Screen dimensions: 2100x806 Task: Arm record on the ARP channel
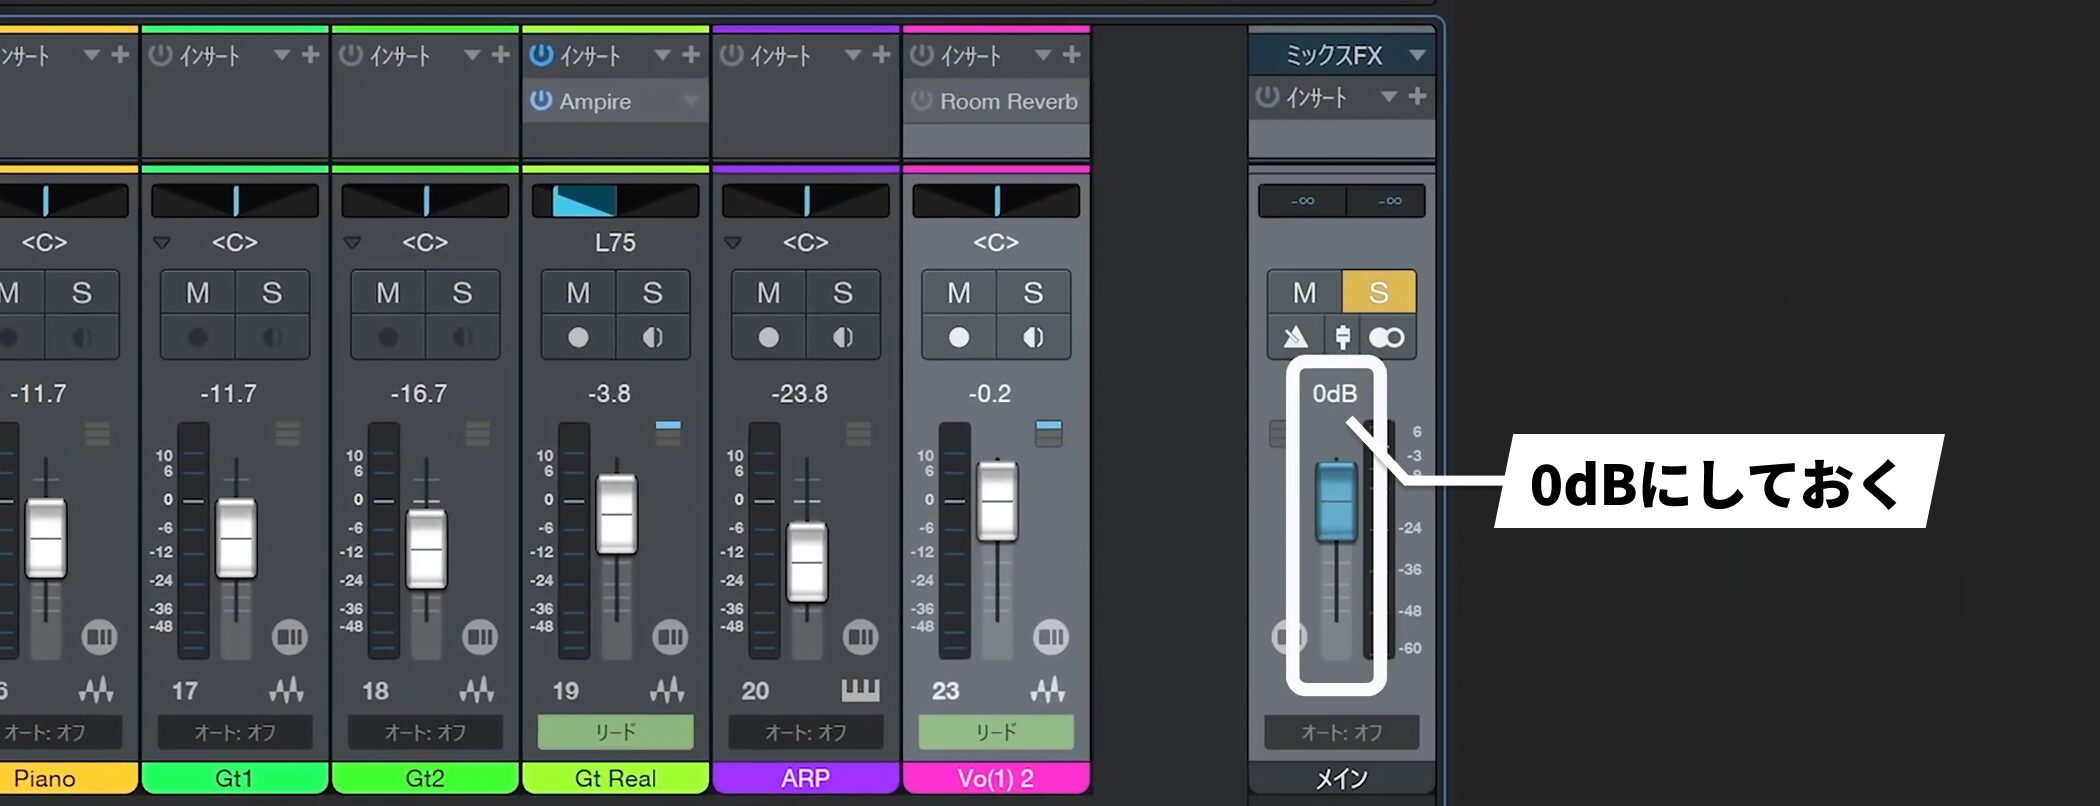point(768,338)
